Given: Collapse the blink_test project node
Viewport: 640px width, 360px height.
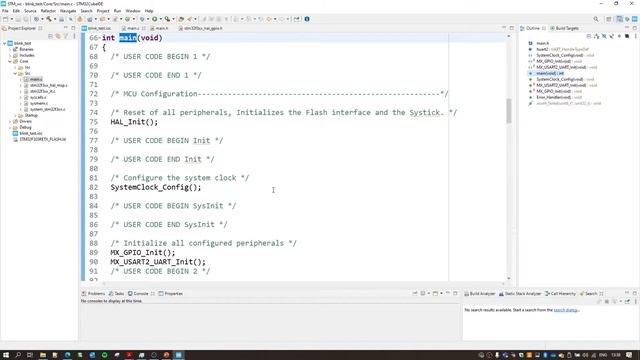Looking at the screenshot, I should click(4, 43).
